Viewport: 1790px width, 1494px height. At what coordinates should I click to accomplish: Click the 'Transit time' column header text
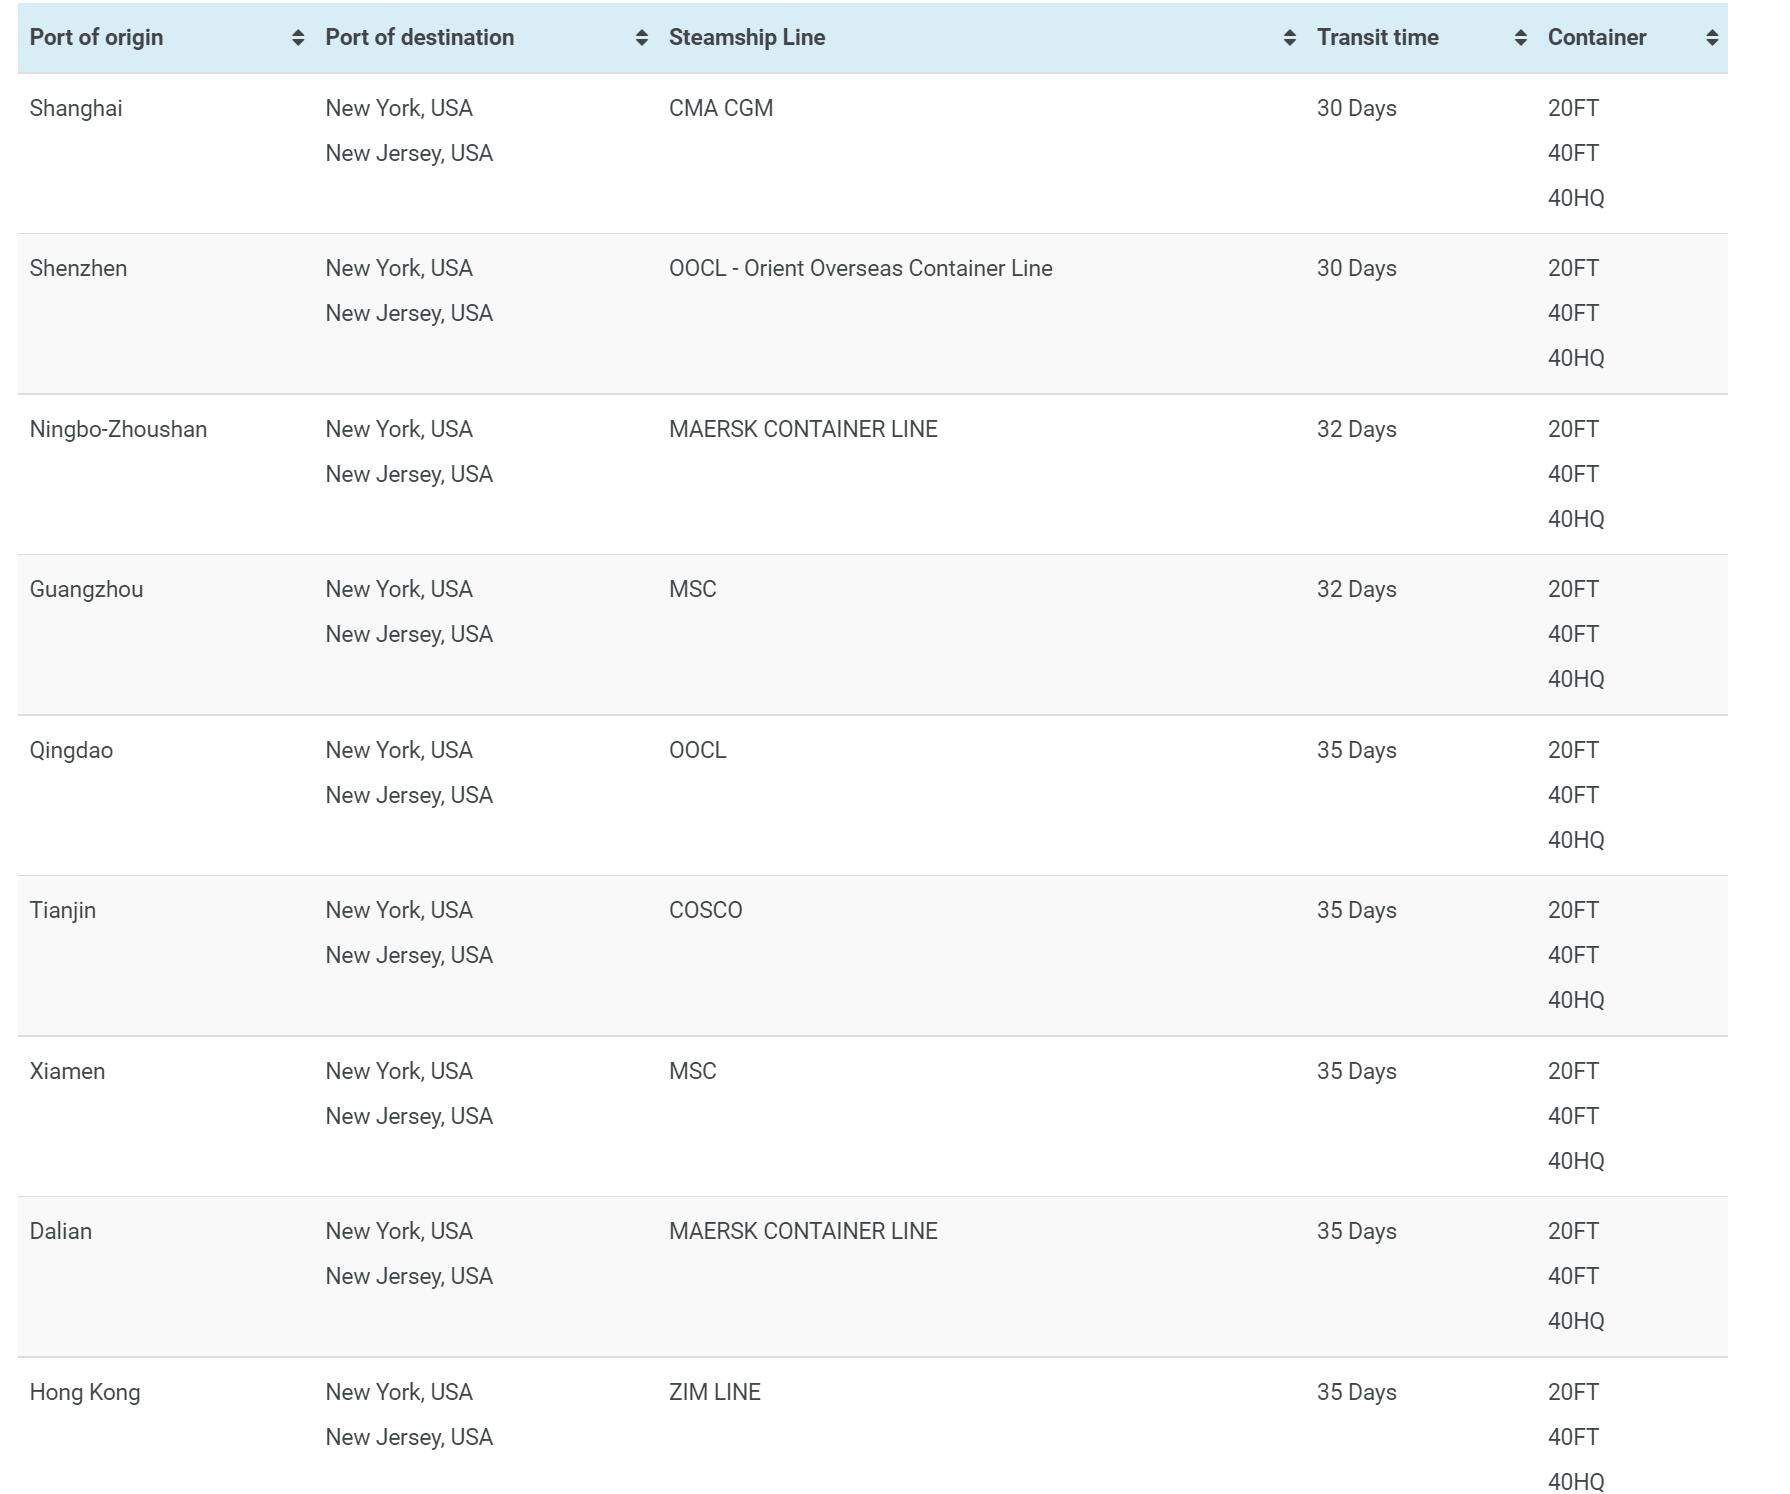click(1377, 38)
